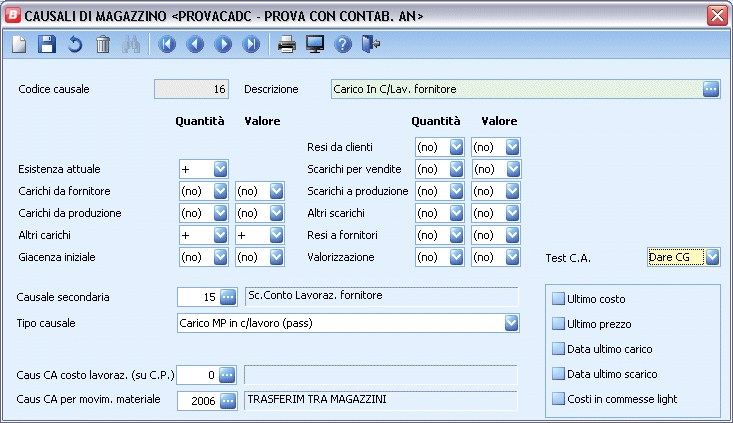Viewport: 733px width, 423px height.
Task: Expand the Scarichi a produzione Quantità dropdown
Action: pos(456,191)
